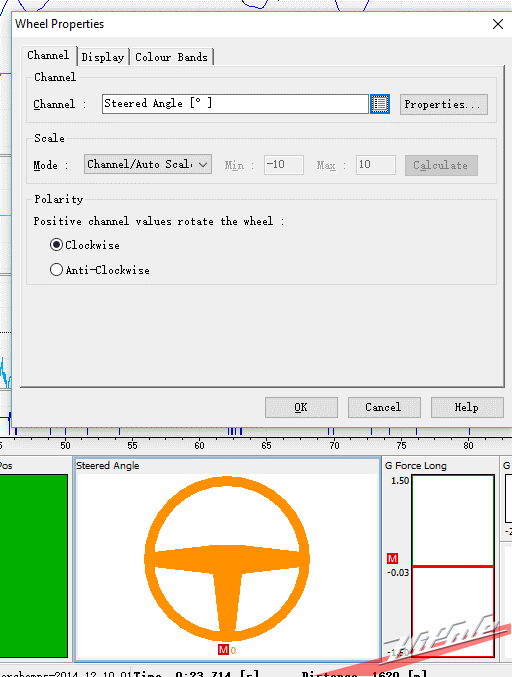Switch to the Display tab

[x=103, y=57]
